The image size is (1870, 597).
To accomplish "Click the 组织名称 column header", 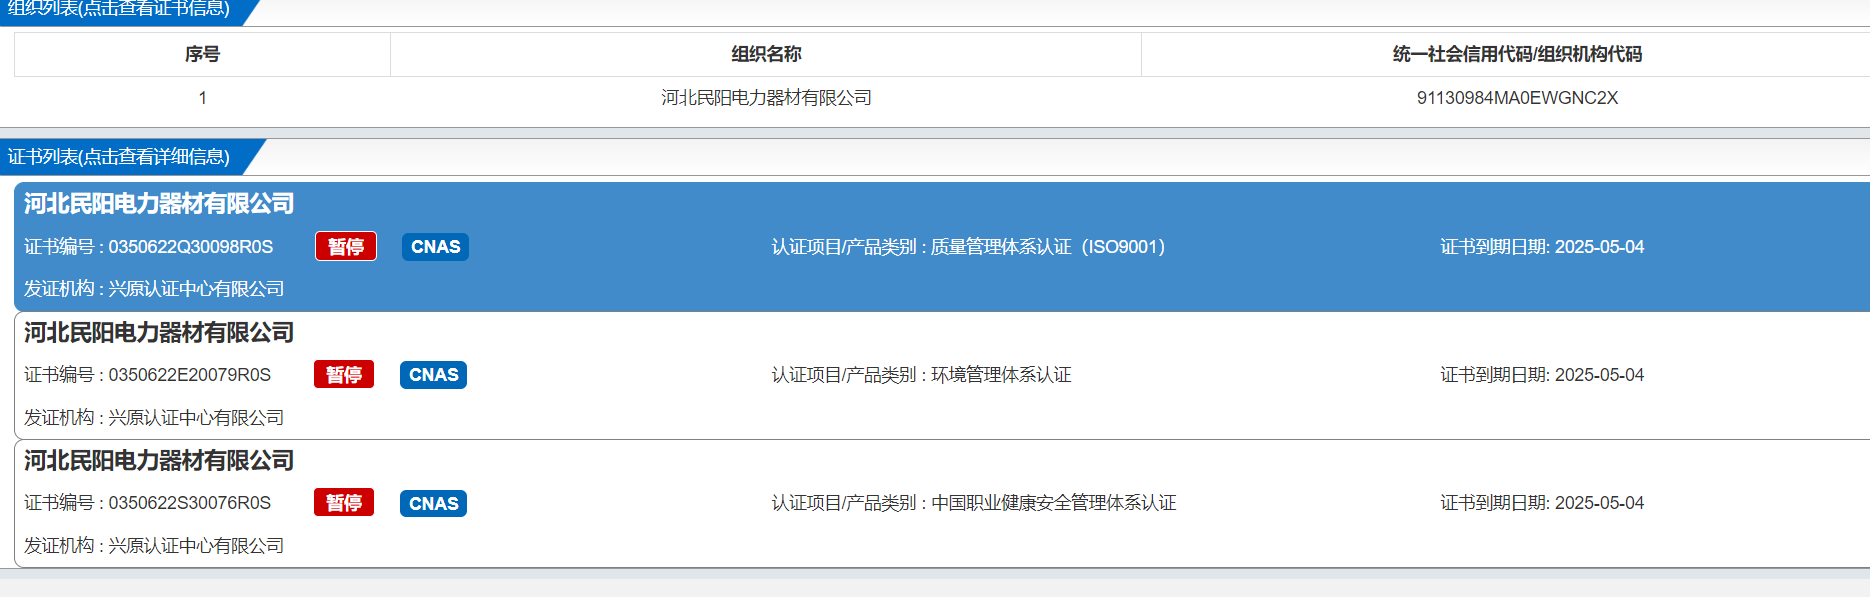I will [x=766, y=54].
